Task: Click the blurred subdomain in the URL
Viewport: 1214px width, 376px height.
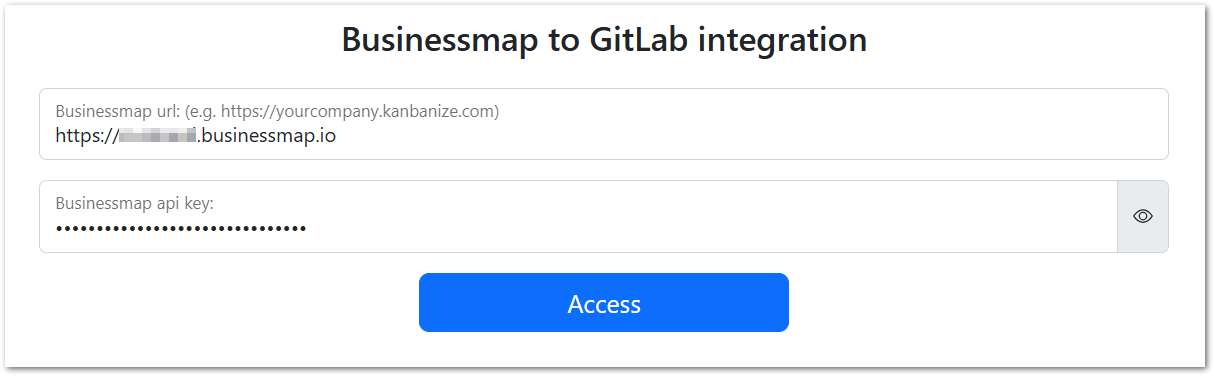Action: (x=157, y=136)
